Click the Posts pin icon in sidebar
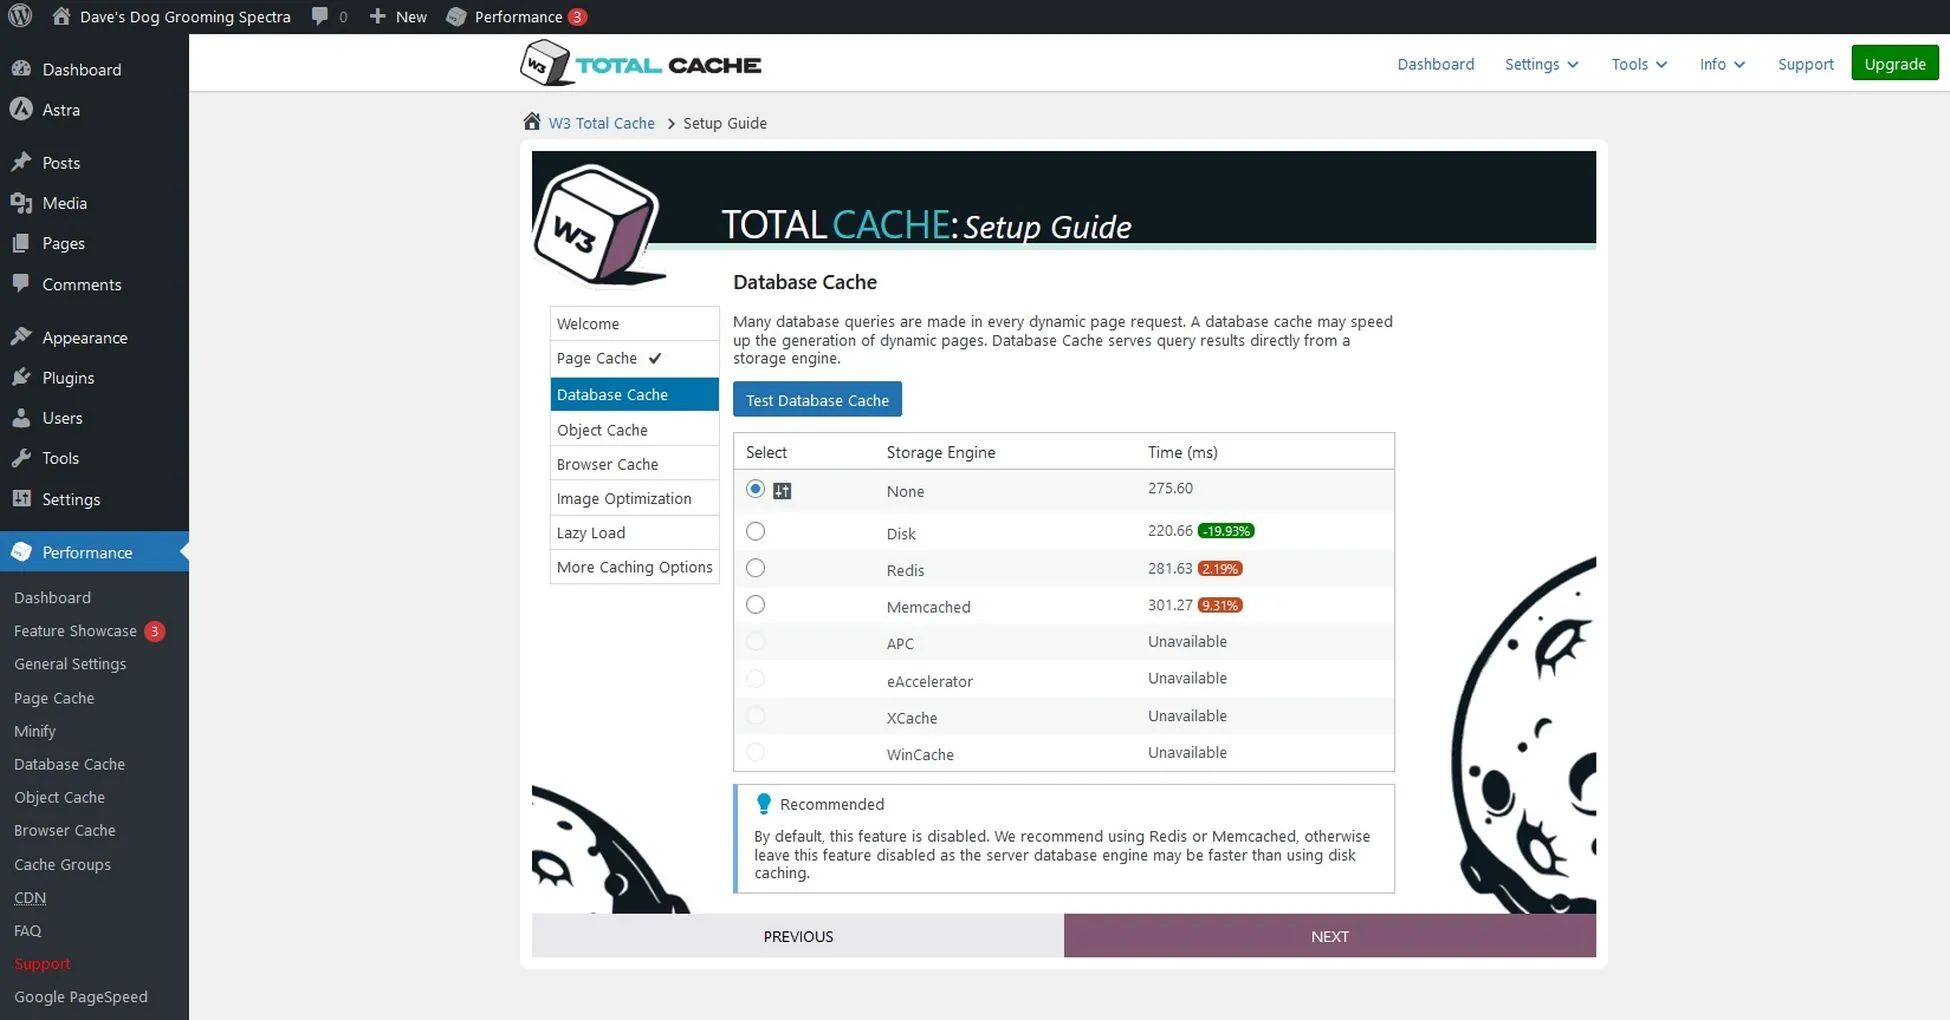Image resolution: width=1950 pixels, height=1020 pixels. pos(21,162)
